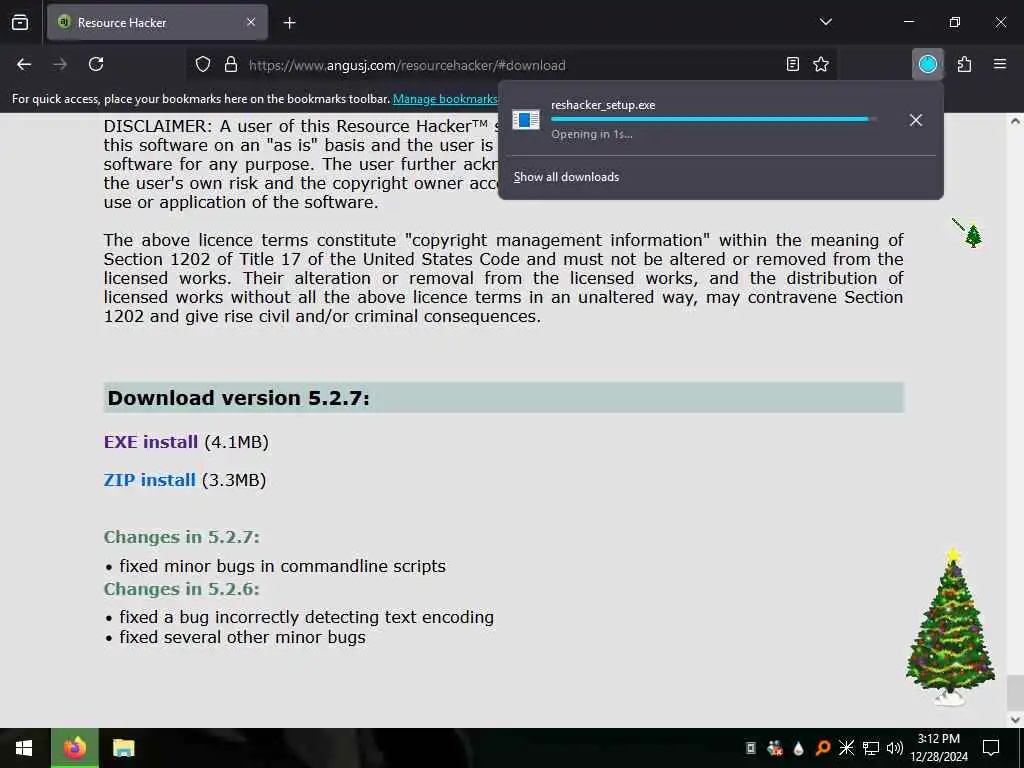
Task: Toggle reader view icon
Action: click(x=793, y=64)
